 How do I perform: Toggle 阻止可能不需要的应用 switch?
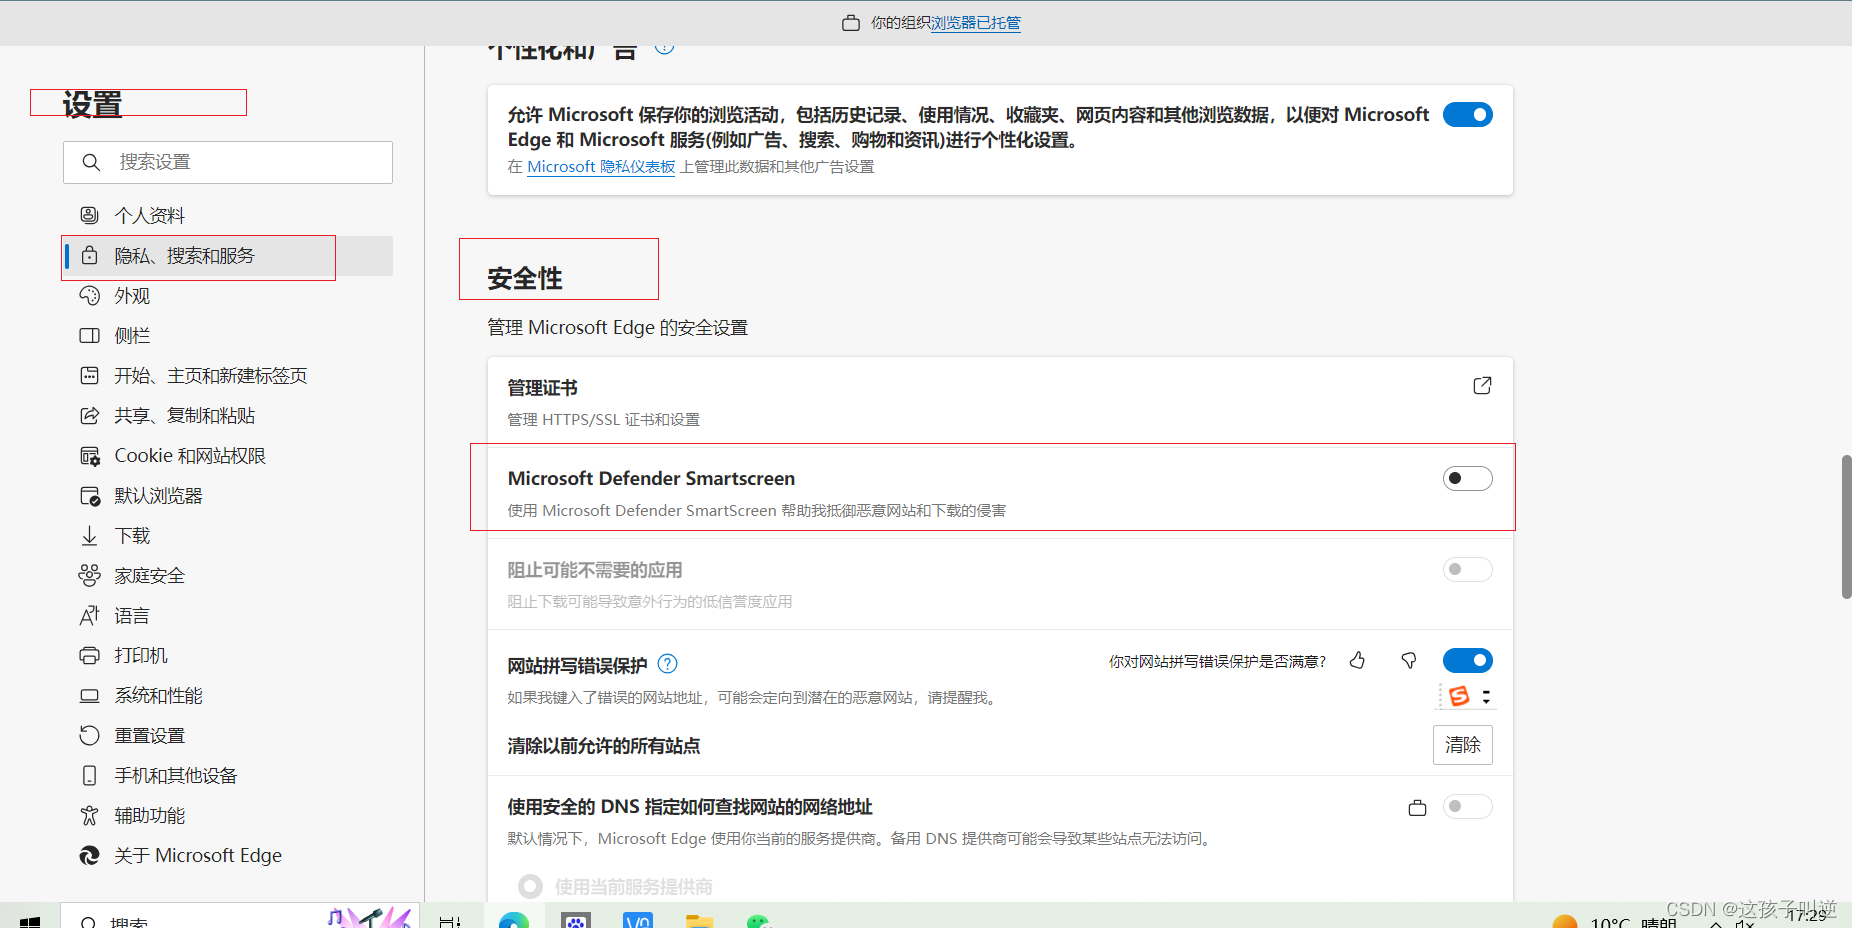[1467, 570]
